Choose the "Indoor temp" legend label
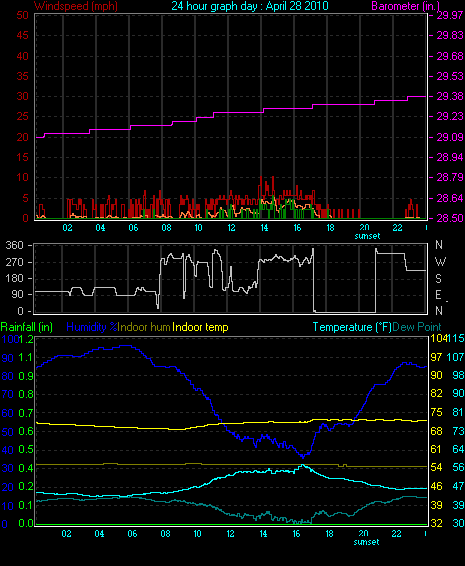This screenshot has height=566, width=465. pyautogui.click(x=200, y=327)
